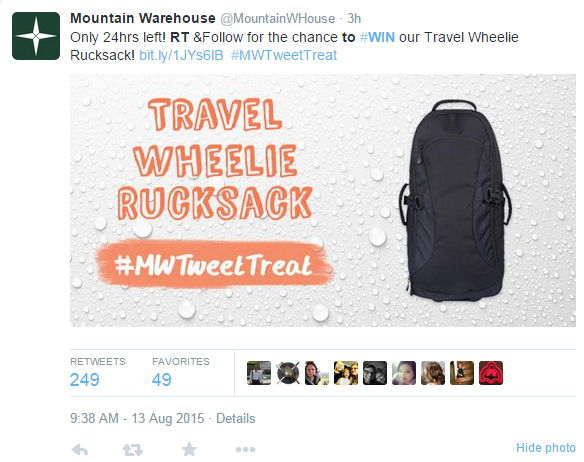Open the @MountainWHouse handle
584x462 pixels.
(x=277, y=18)
